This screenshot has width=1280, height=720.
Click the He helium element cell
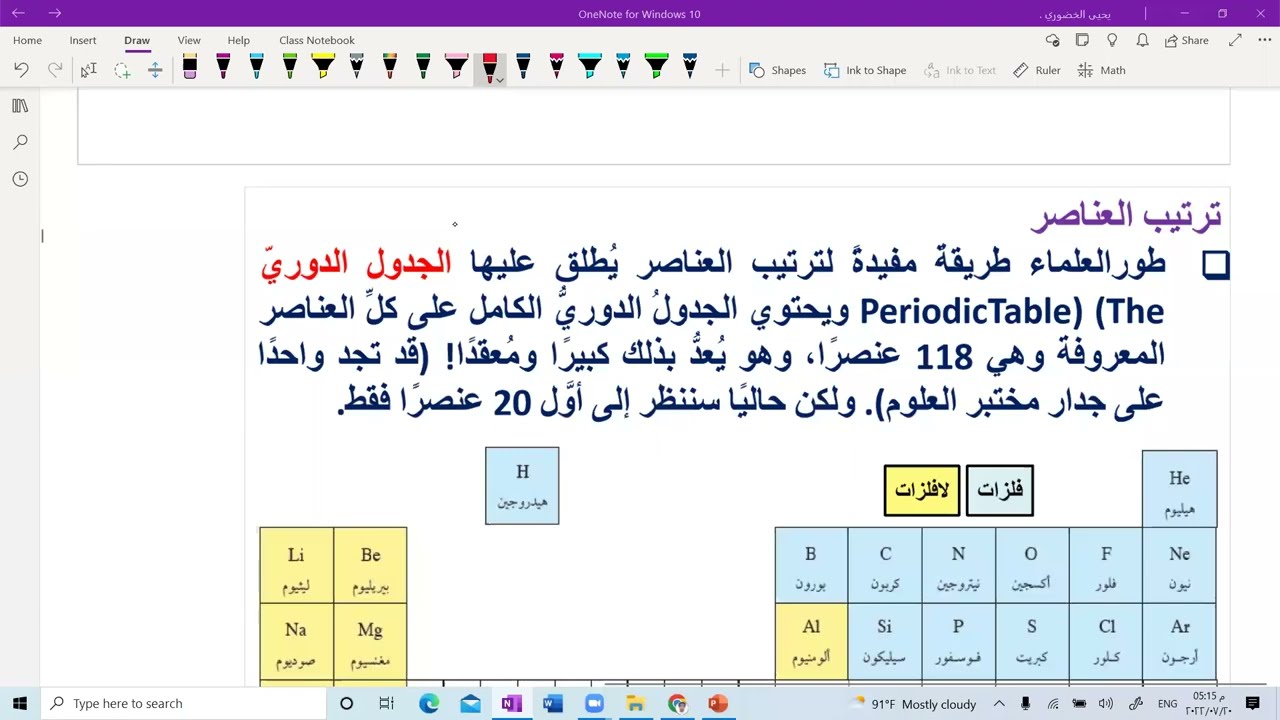[x=1180, y=489]
